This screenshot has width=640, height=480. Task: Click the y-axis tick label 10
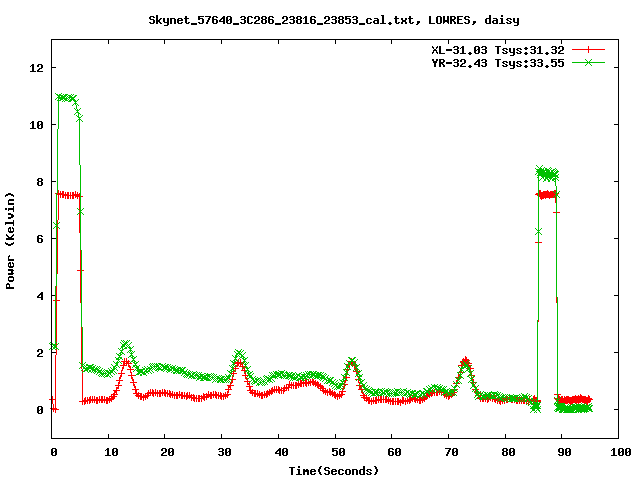(x=36, y=125)
